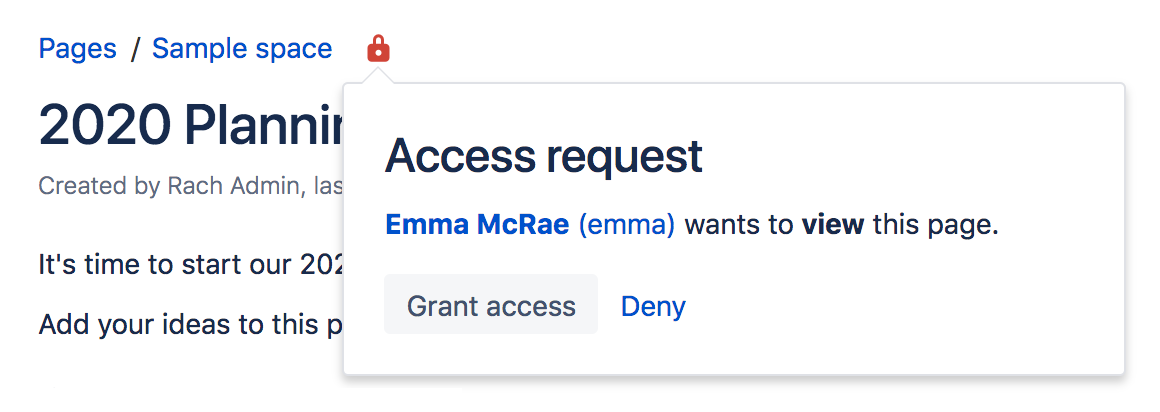Click the bold word "view" in message
The image size is (1160, 412).
(x=832, y=225)
